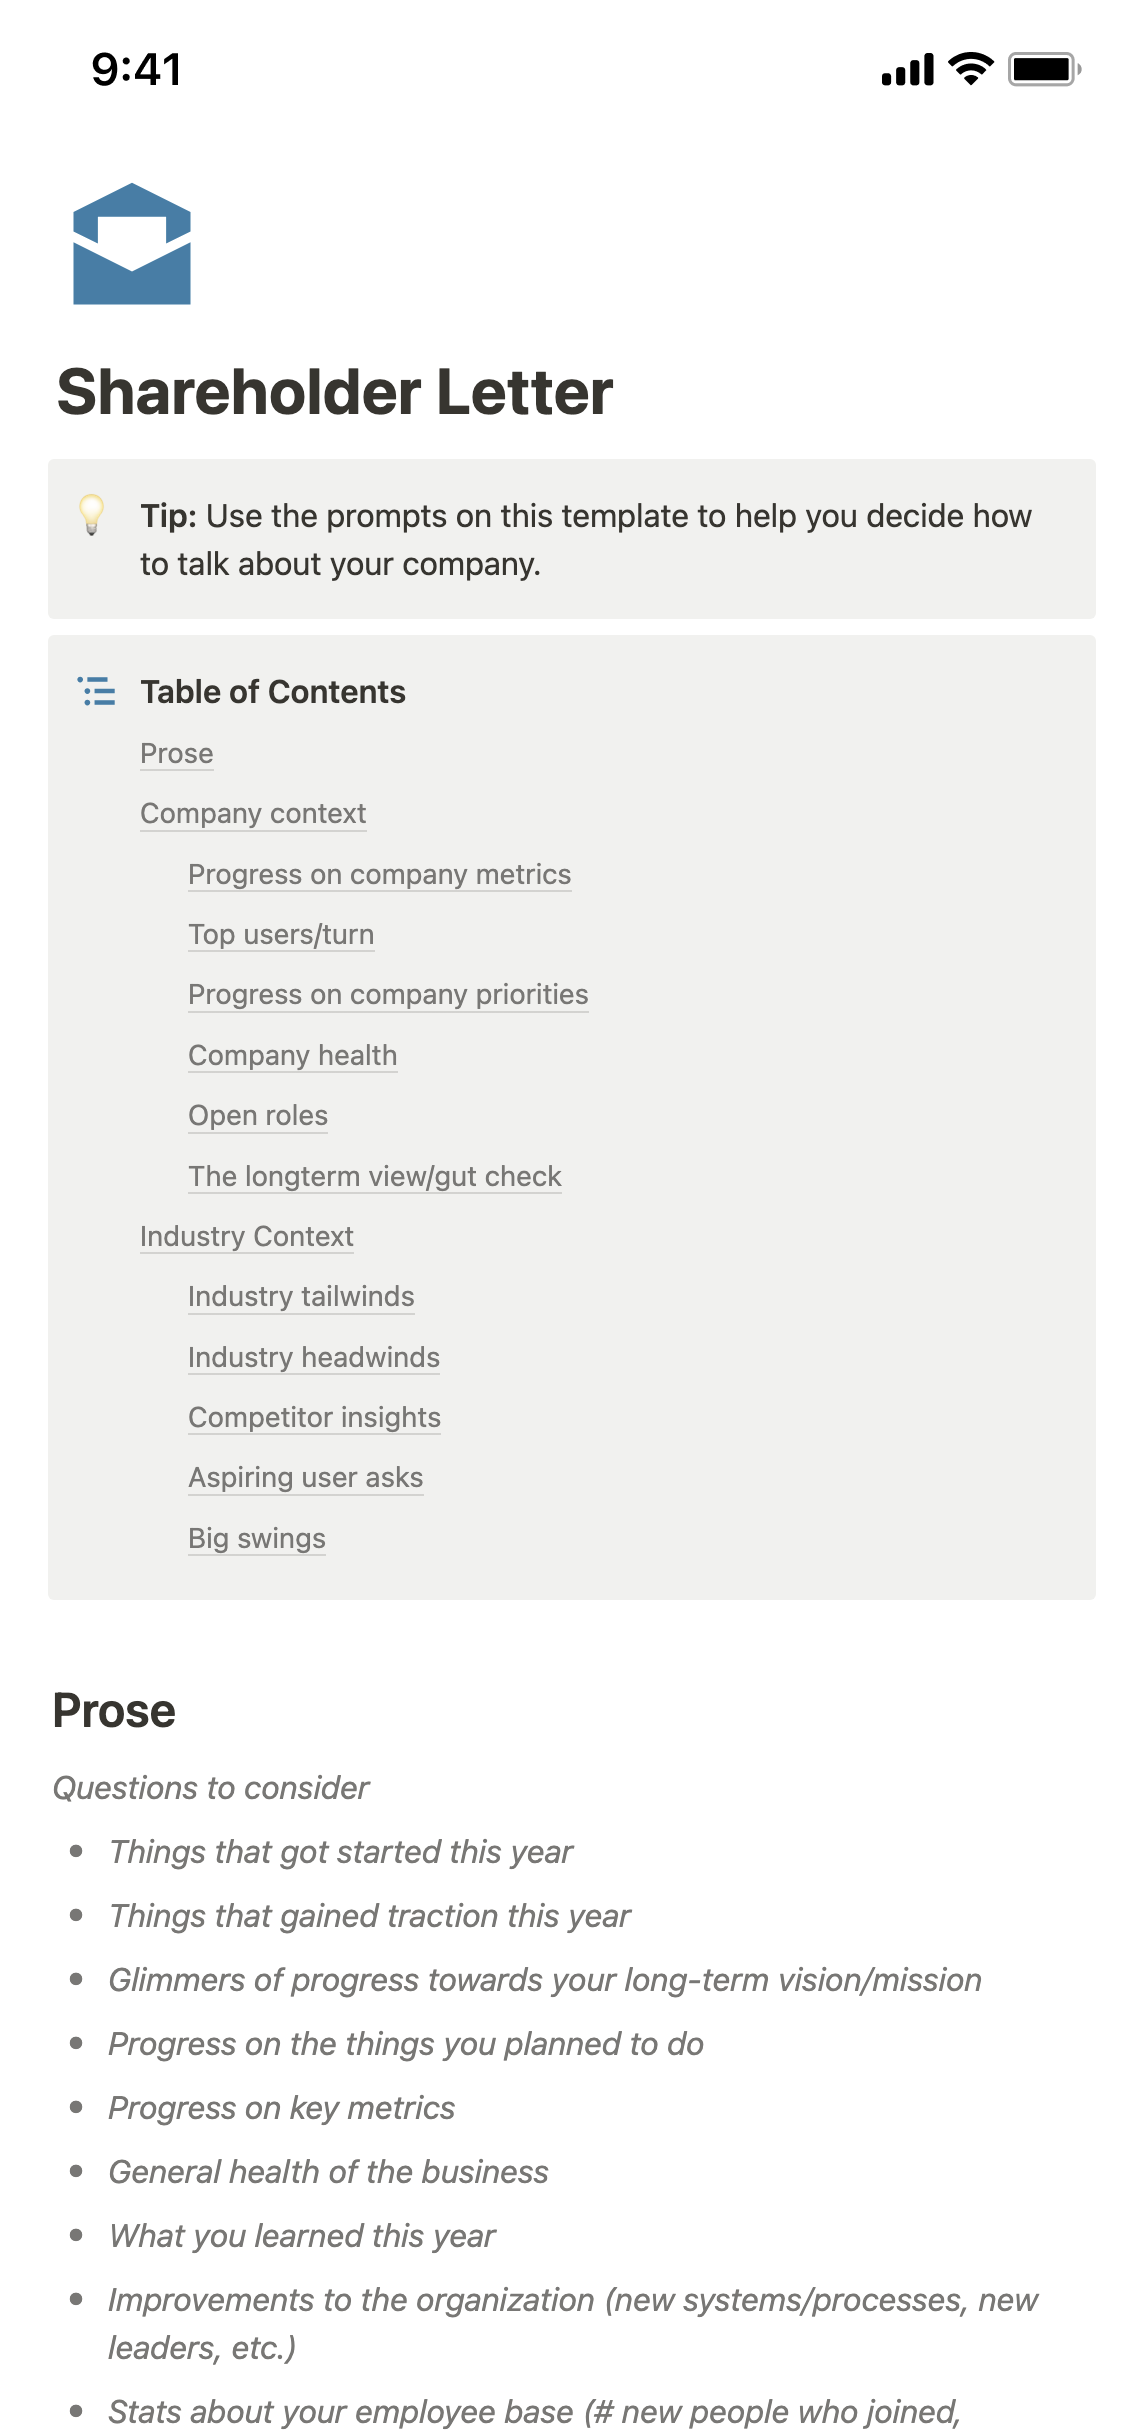Jump to Open roles section

[258, 1115]
